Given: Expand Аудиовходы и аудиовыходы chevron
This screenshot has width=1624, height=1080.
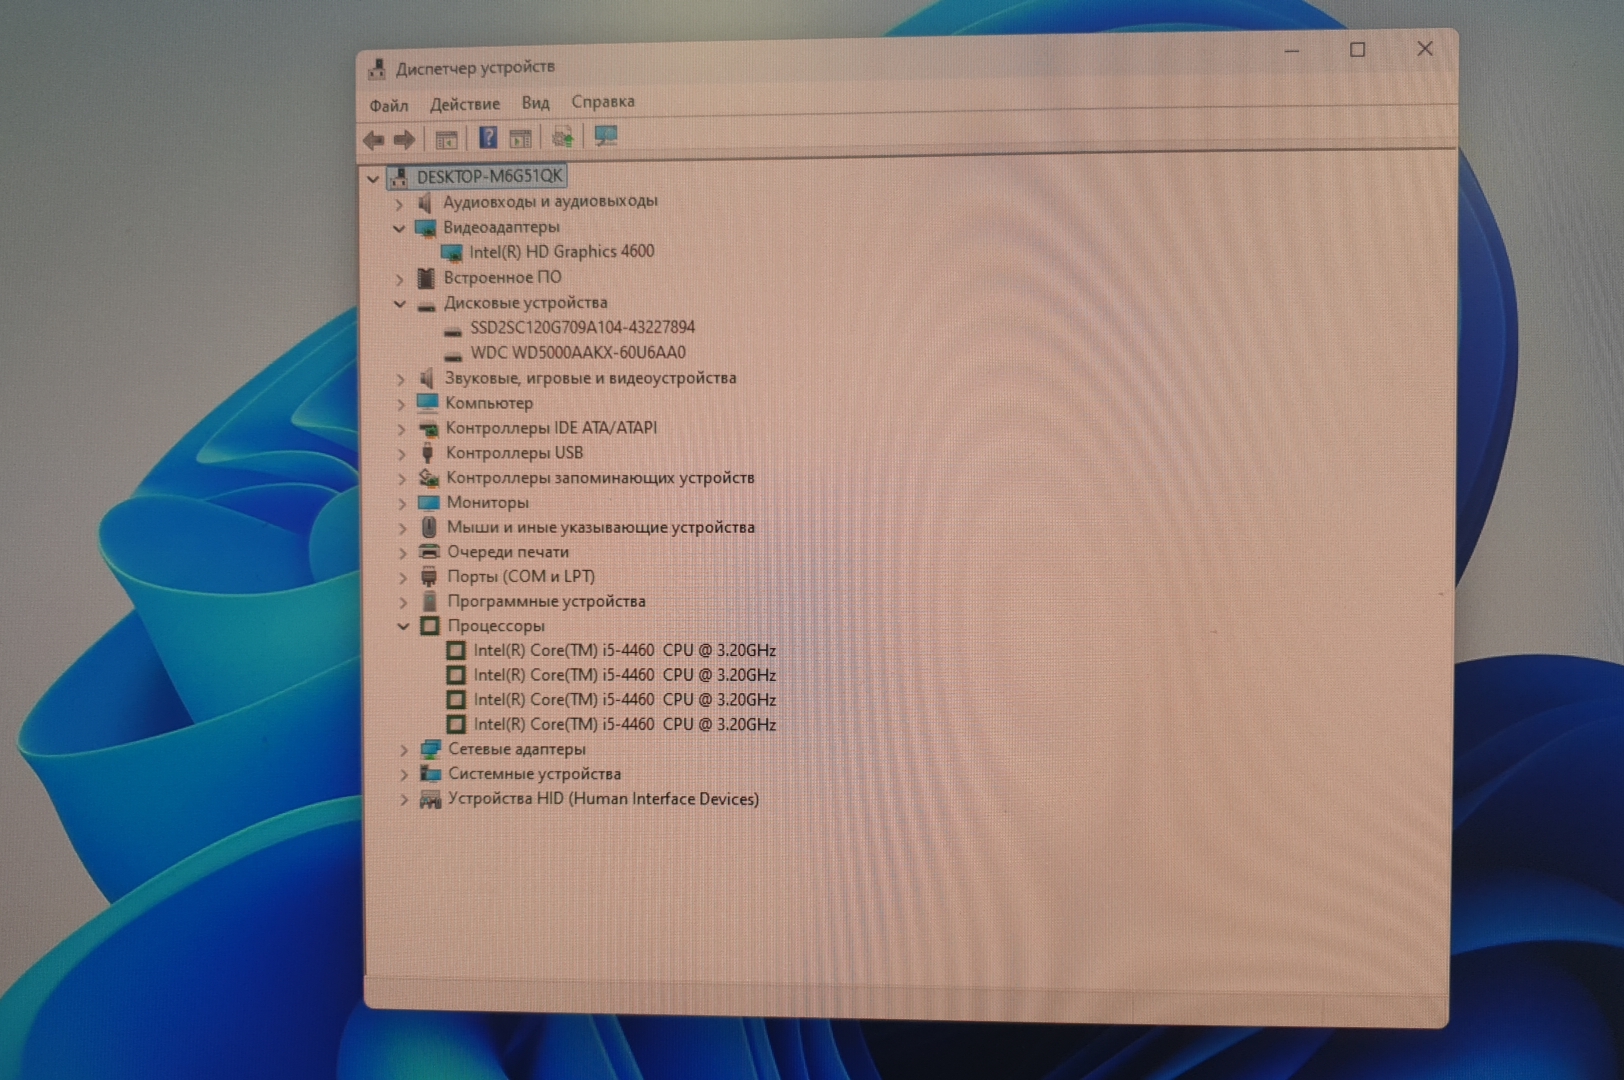Looking at the screenshot, I should [x=399, y=204].
